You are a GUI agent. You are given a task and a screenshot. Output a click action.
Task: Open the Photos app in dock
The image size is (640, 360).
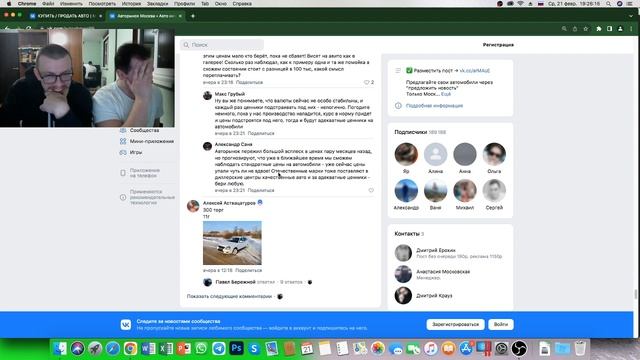[x=378, y=348]
